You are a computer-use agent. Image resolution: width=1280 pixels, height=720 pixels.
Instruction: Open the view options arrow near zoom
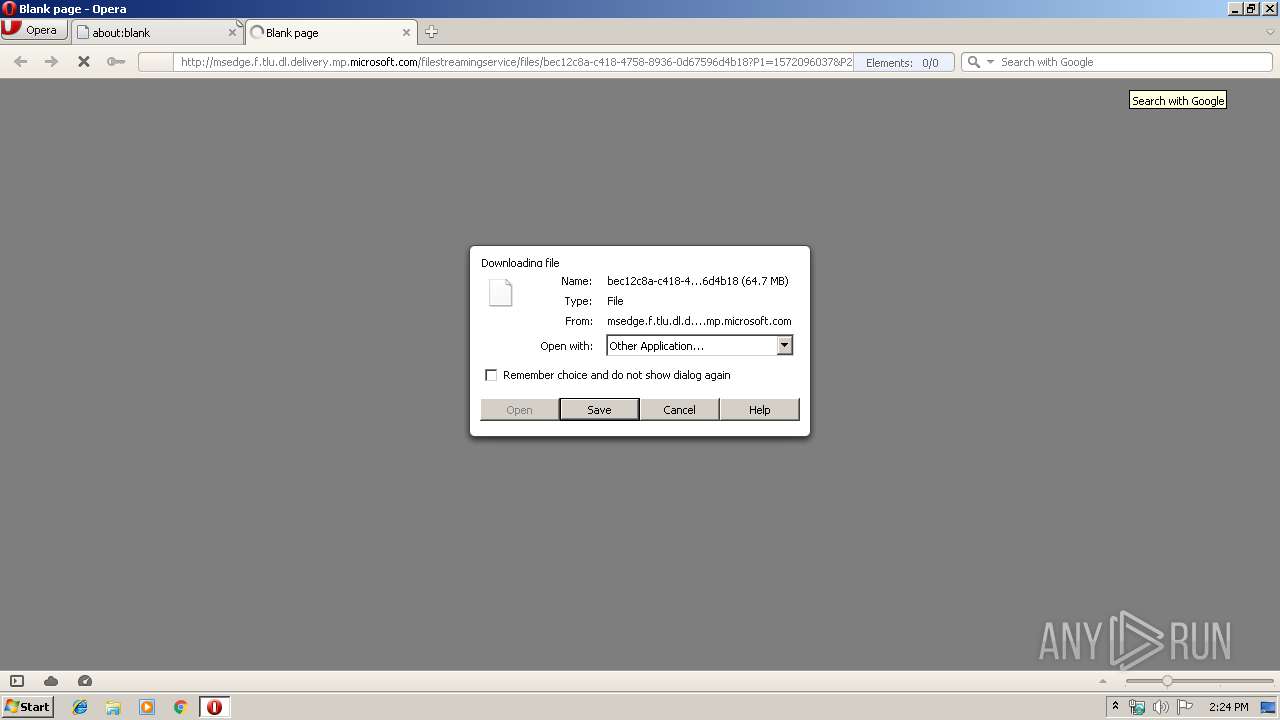(1103, 681)
